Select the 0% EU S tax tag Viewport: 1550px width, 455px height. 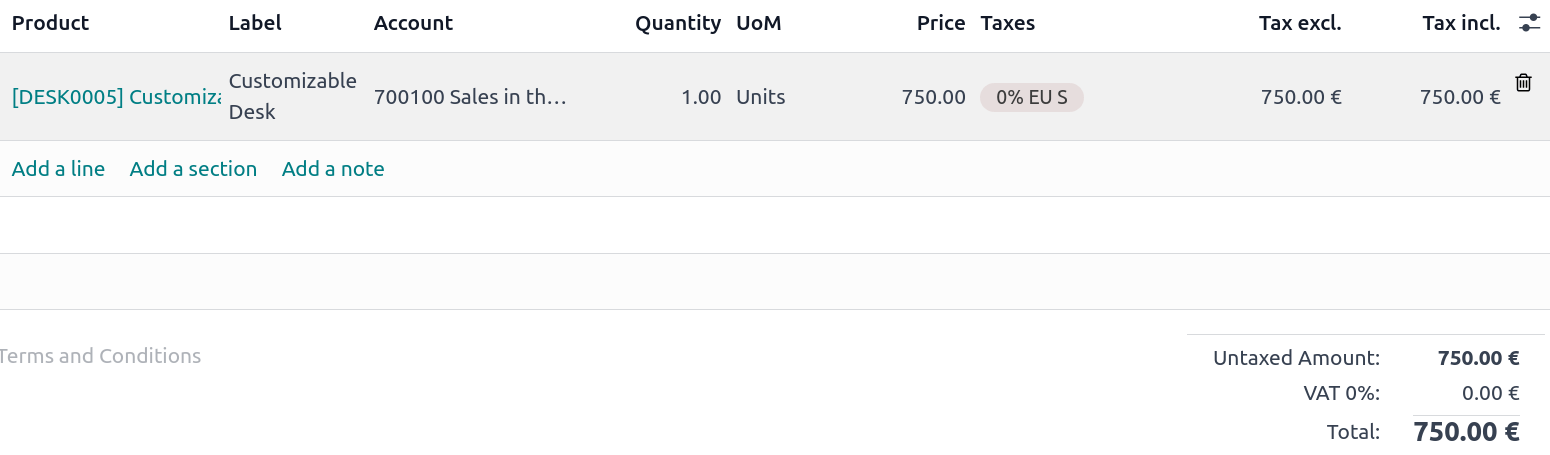[x=1031, y=97]
